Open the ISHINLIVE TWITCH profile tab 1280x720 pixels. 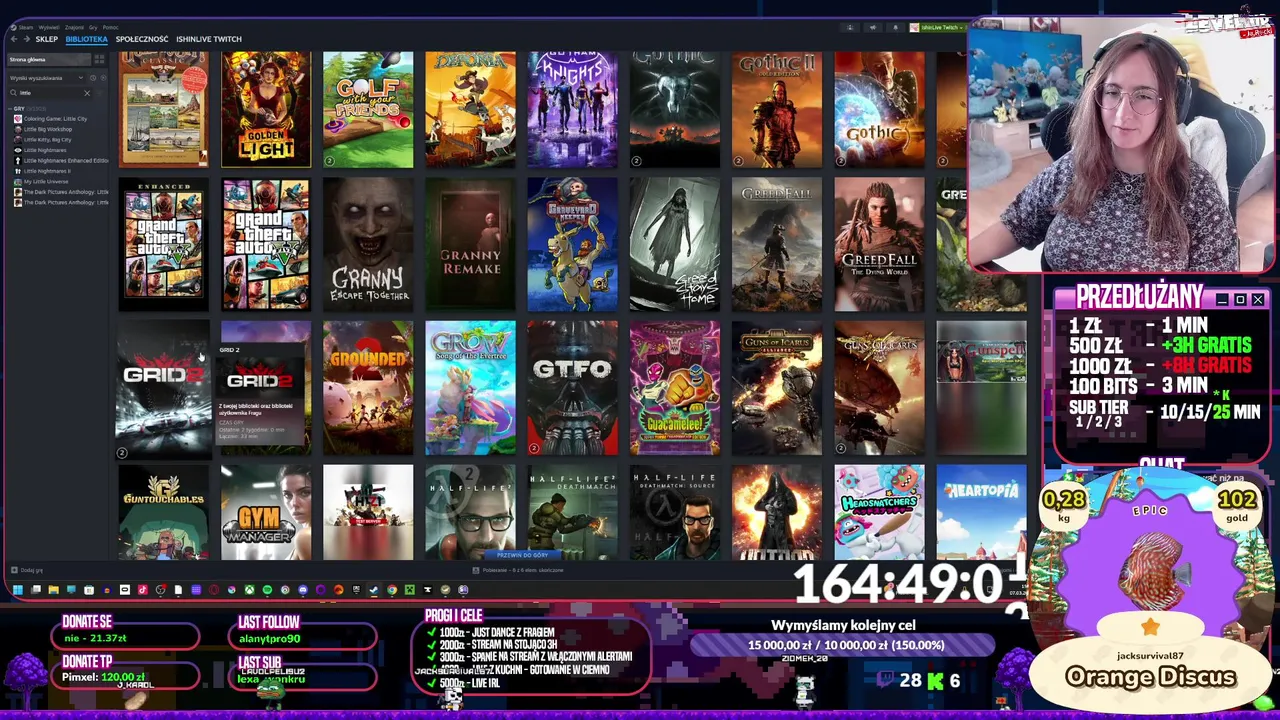point(209,39)
